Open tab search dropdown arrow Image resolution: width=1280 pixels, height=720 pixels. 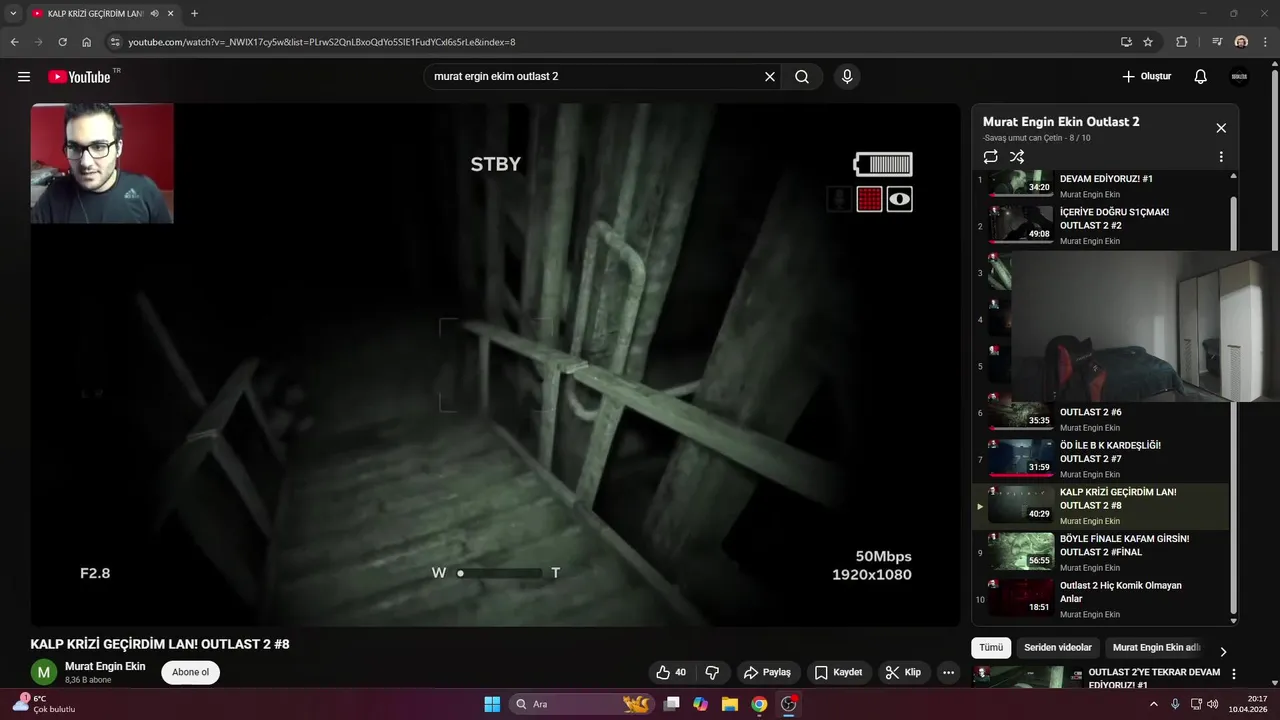click(x=13, y=13)
